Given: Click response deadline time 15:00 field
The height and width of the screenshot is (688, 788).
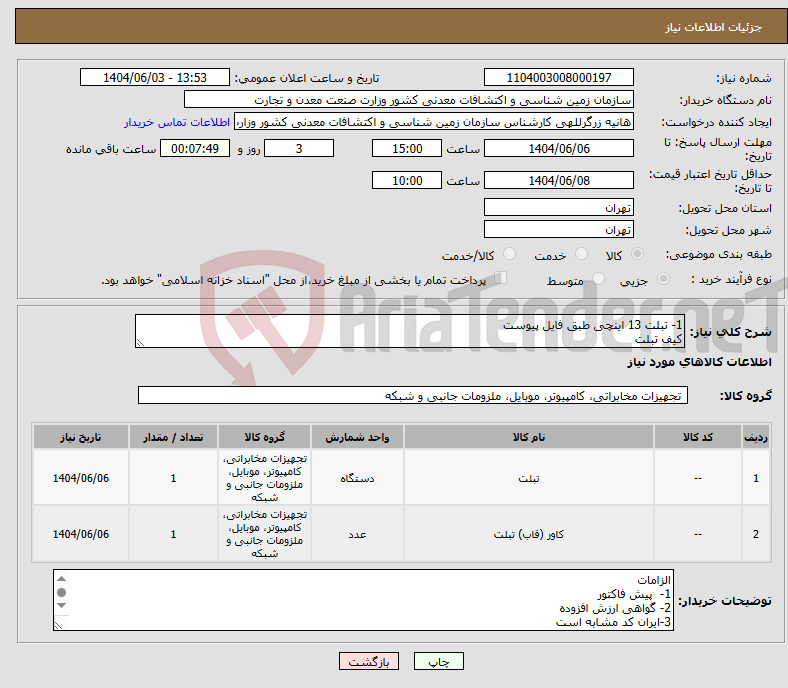Looking at the screenshot, I should 407,148.
